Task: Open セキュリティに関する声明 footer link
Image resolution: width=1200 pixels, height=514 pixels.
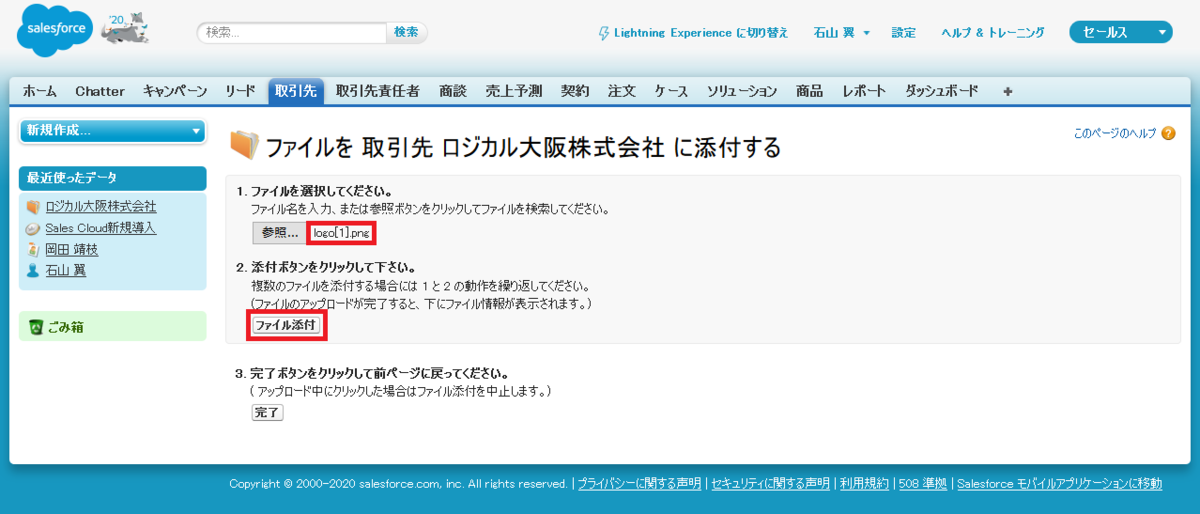Action: pyautogui.click(x=771, y=484)
